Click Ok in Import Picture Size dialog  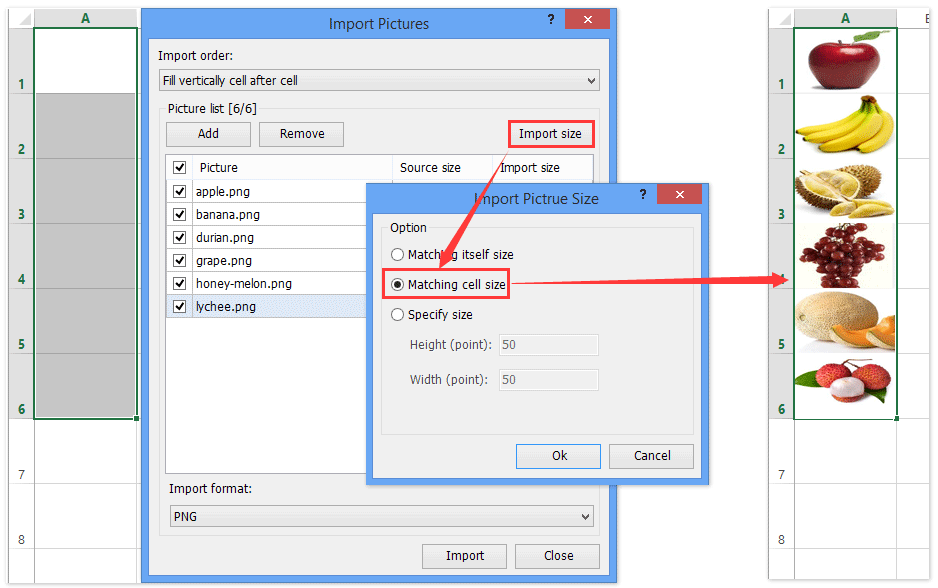tap(558, 455)
